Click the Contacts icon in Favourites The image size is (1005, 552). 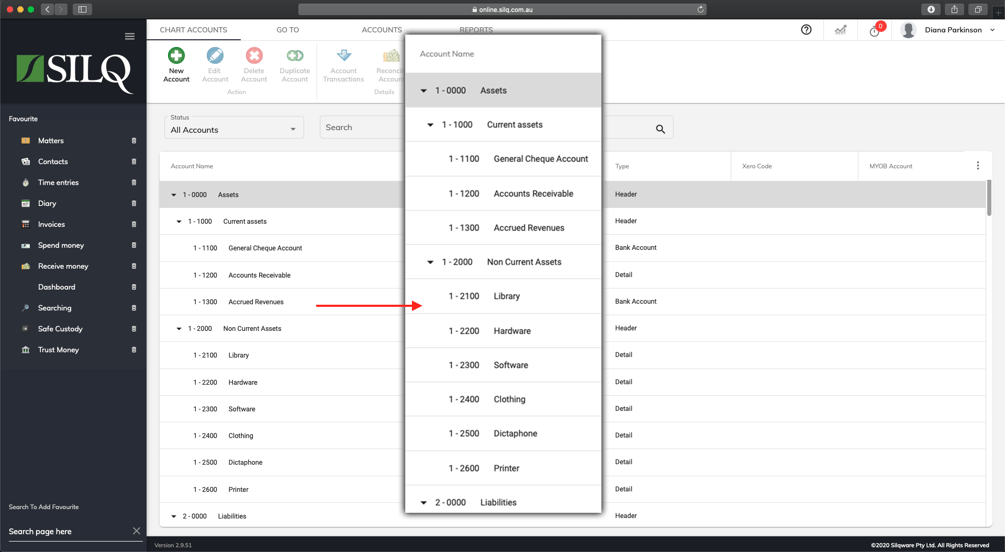[x=26, y=162]
